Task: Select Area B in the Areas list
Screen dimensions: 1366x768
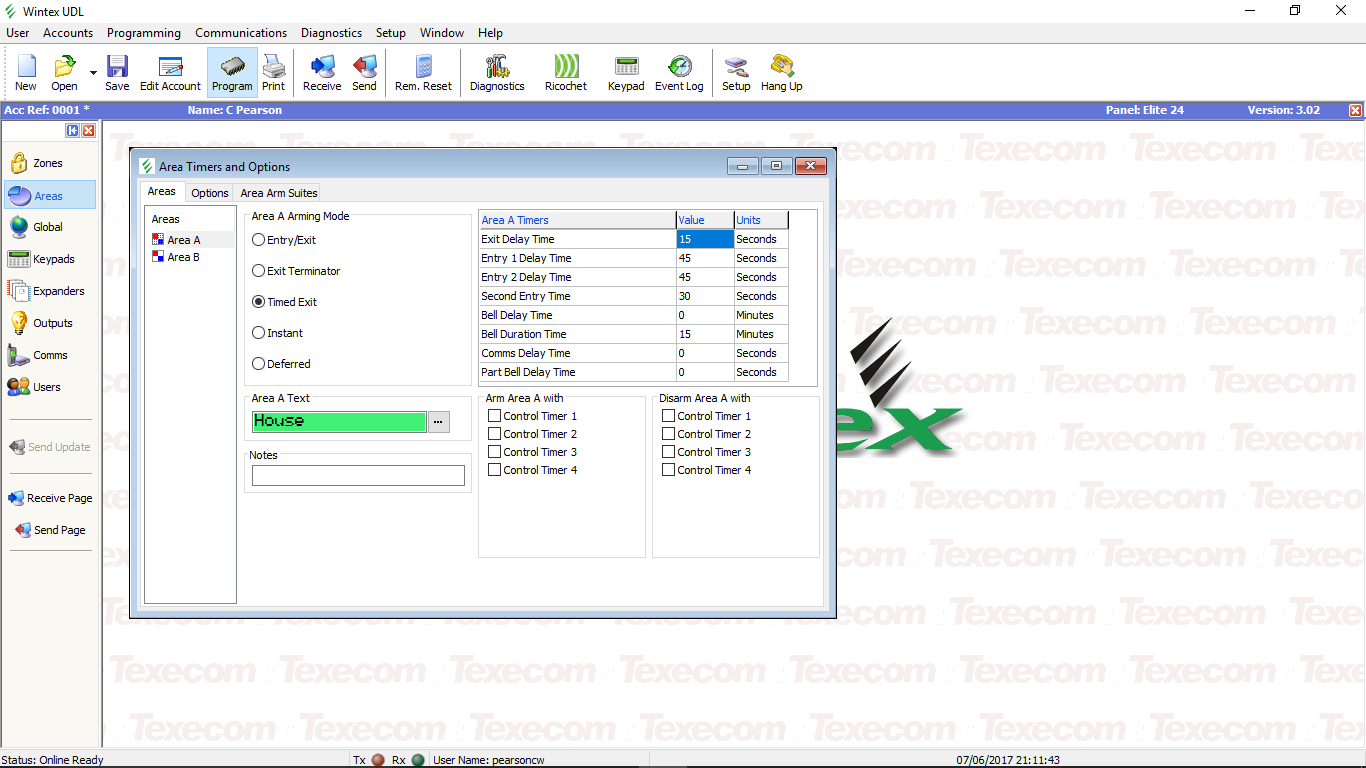Action: coord(183,257)
